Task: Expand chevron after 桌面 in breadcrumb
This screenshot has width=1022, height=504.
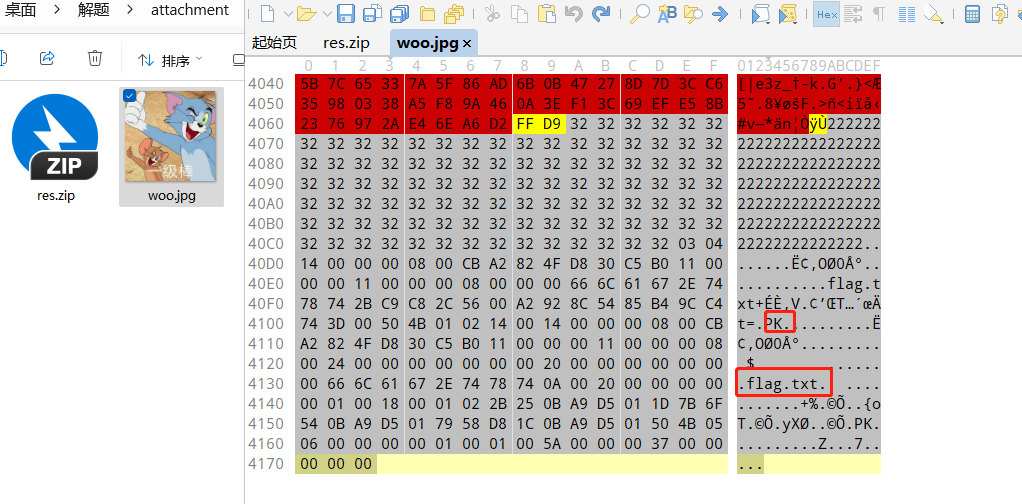Action: pos(57,10)
